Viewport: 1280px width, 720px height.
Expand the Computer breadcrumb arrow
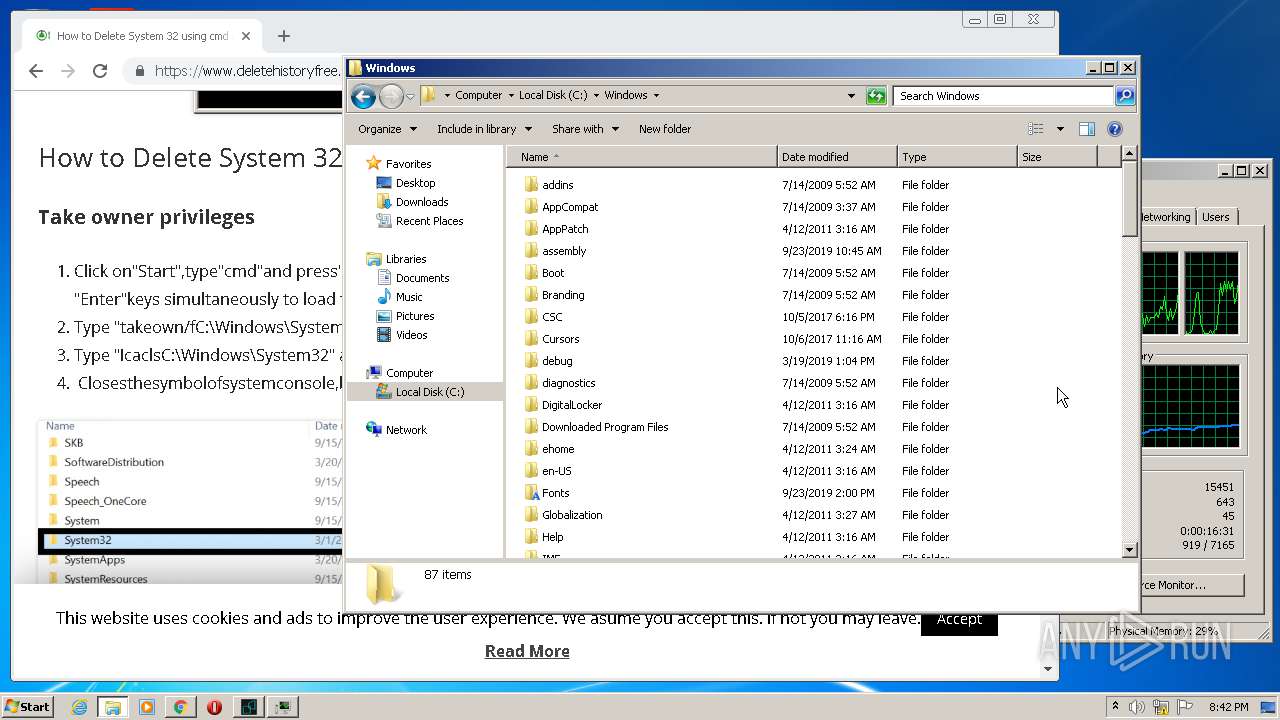[x=510, y=96]
